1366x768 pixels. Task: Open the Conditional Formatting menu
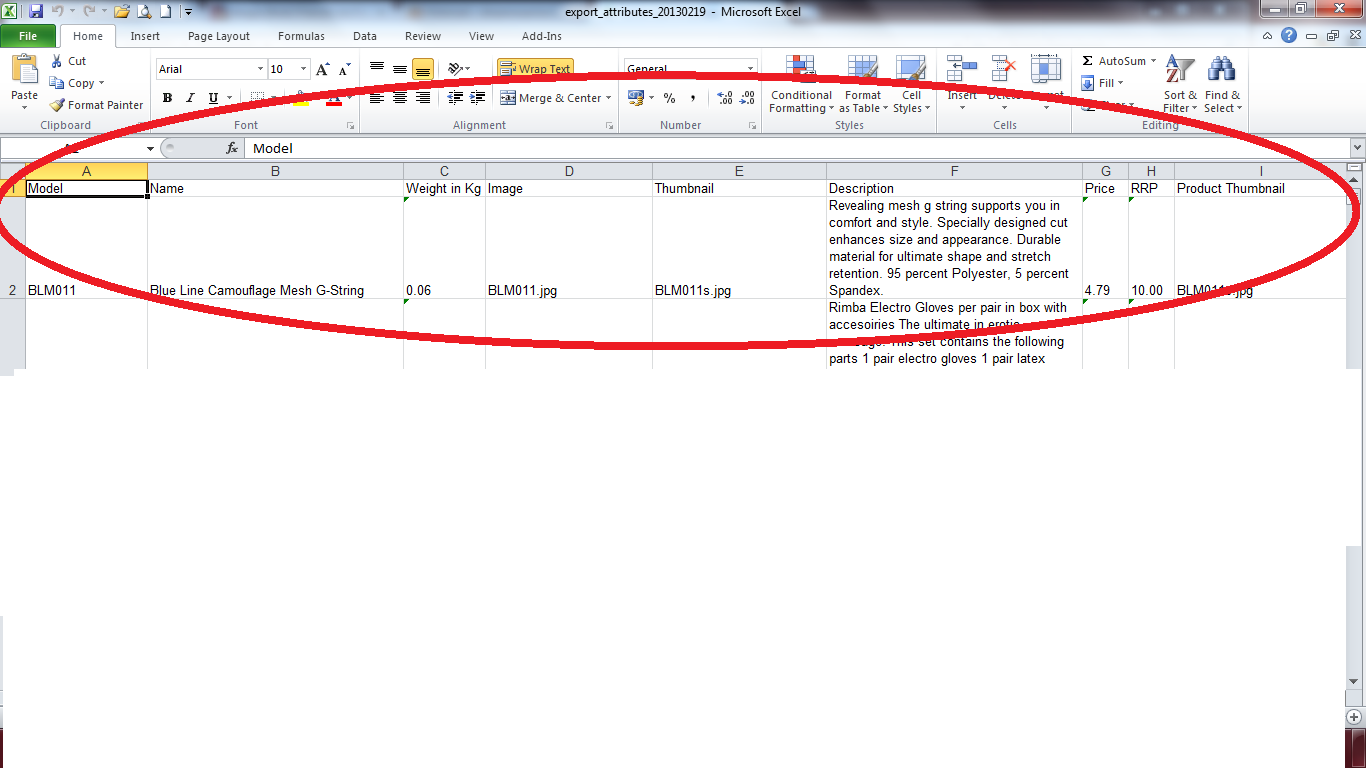click(x=801, y=84)
